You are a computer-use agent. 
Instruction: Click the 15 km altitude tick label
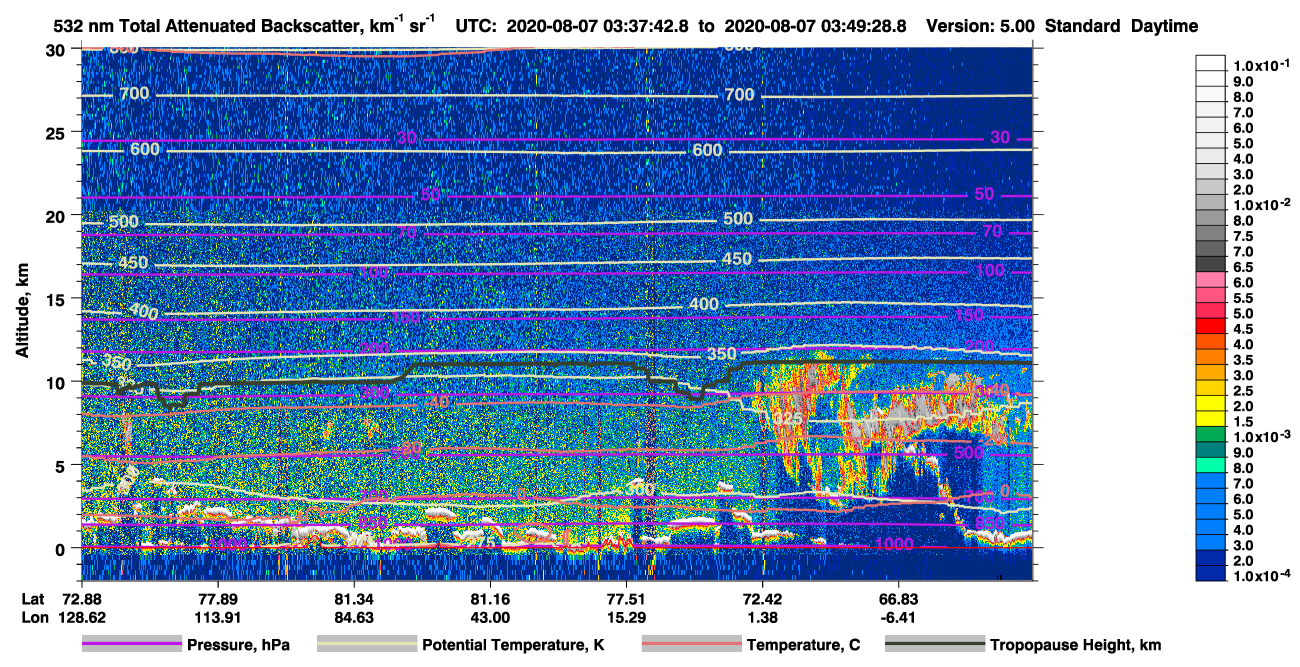(58, 299)
